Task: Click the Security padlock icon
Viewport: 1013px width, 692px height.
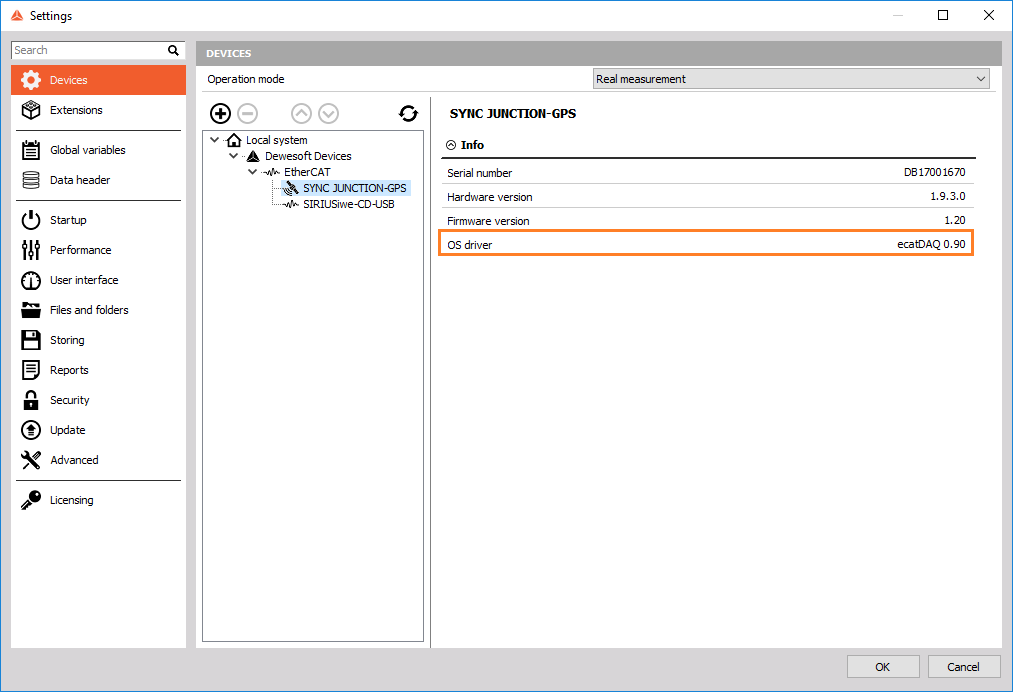Action: pos(30,400)
